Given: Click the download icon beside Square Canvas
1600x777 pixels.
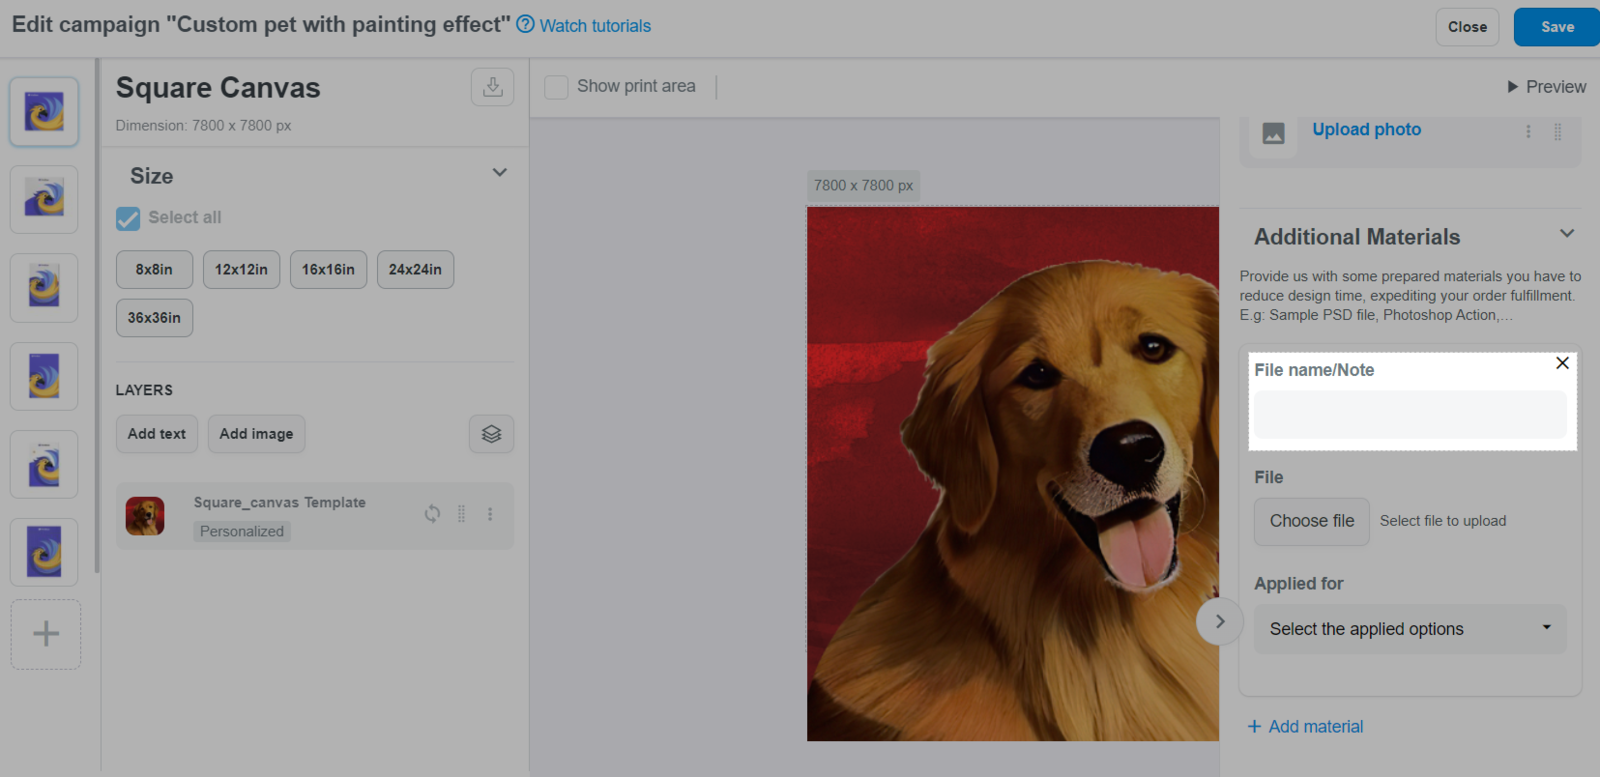Looking at the screenshot, I should click(492, 87).
